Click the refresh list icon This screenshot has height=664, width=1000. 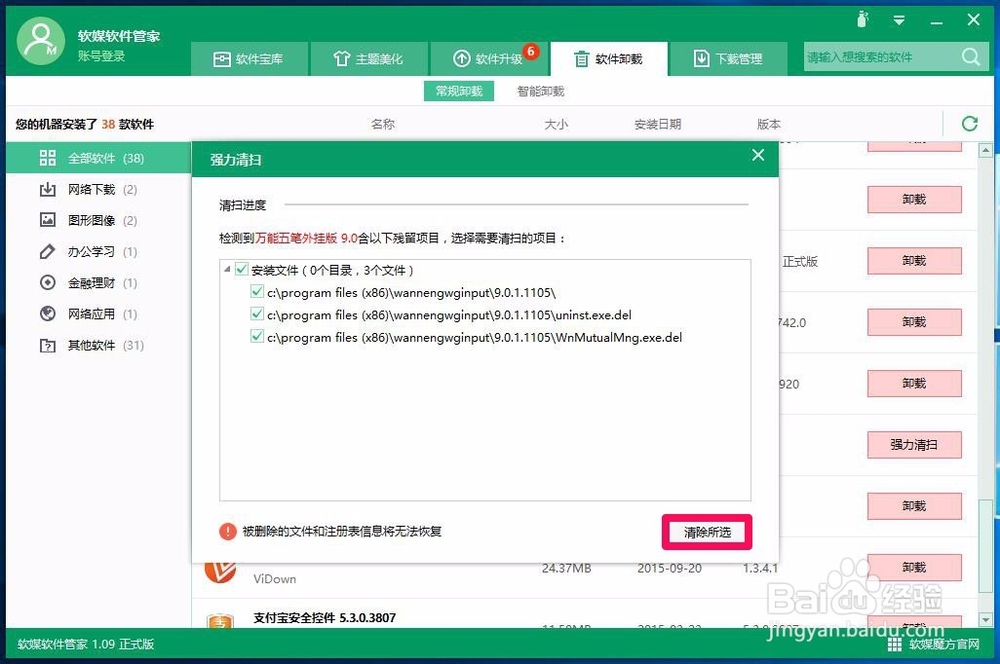[x=970, y=124]
